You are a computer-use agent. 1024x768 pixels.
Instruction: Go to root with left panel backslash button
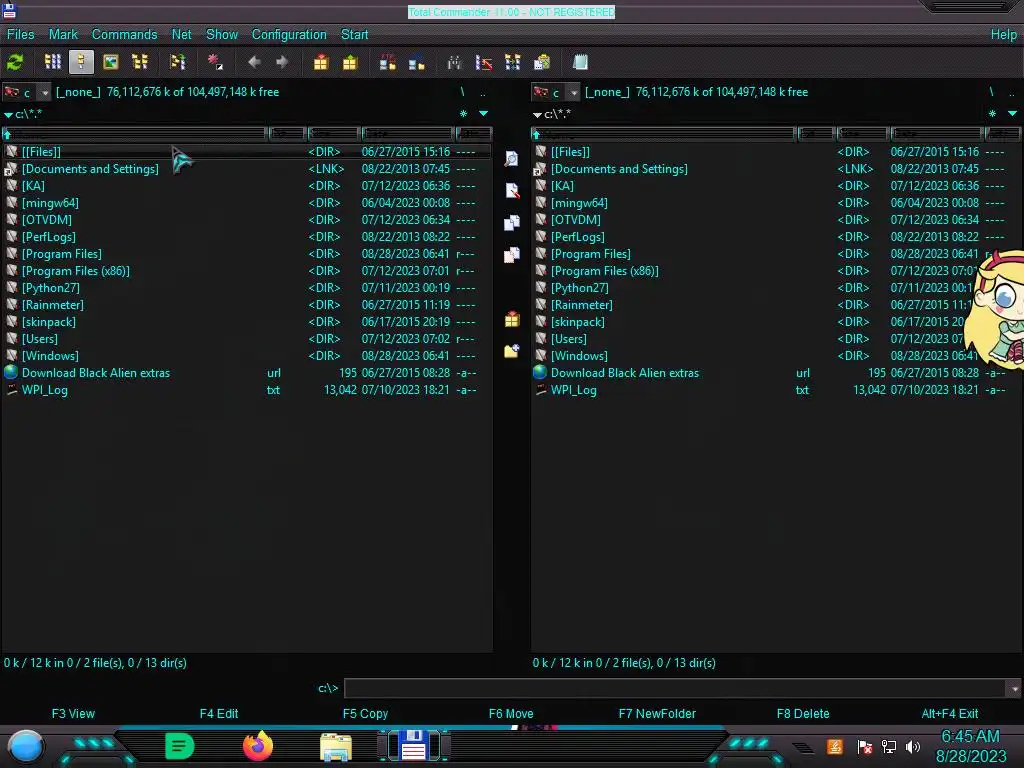[462, 92]
